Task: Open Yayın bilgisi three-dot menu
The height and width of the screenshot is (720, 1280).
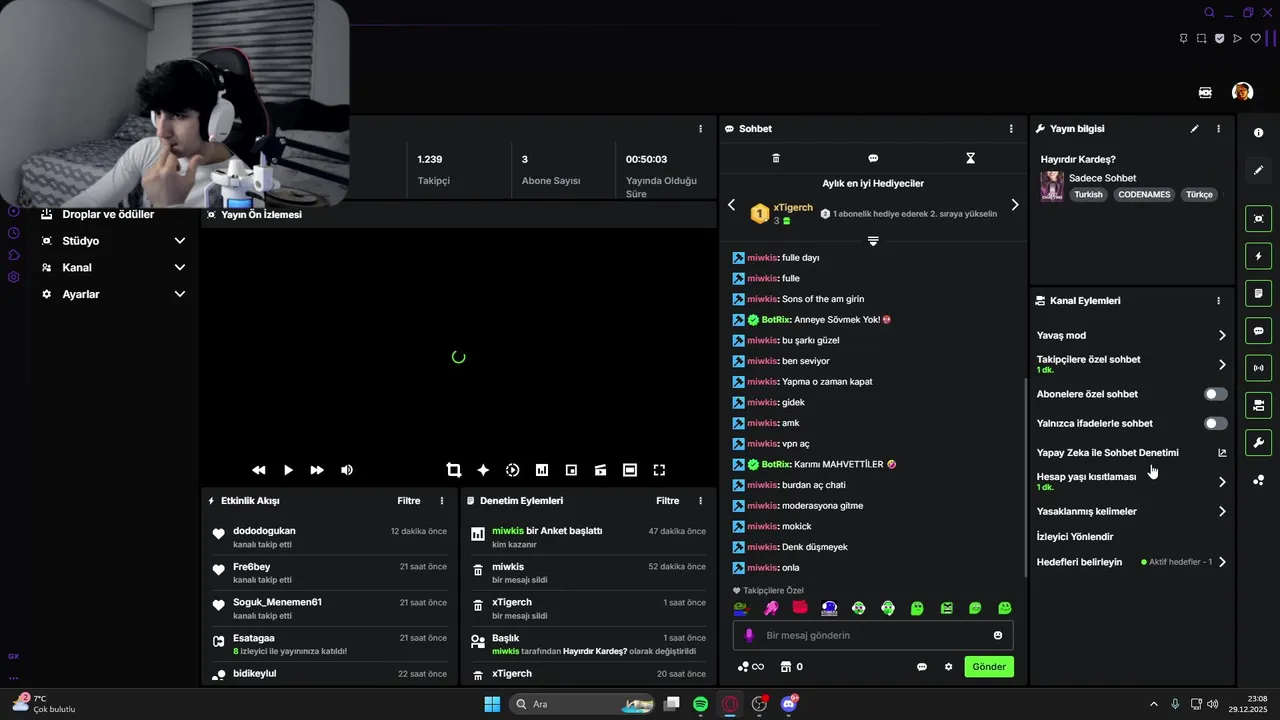Action: (1218, 129)
